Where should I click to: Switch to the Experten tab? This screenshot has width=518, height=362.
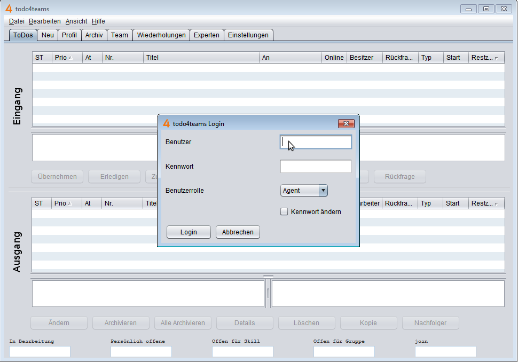[x=206, y=35]
